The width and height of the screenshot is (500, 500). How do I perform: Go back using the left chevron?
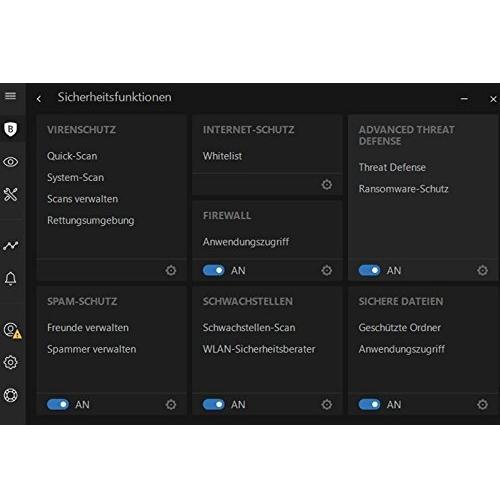[39, 99]
